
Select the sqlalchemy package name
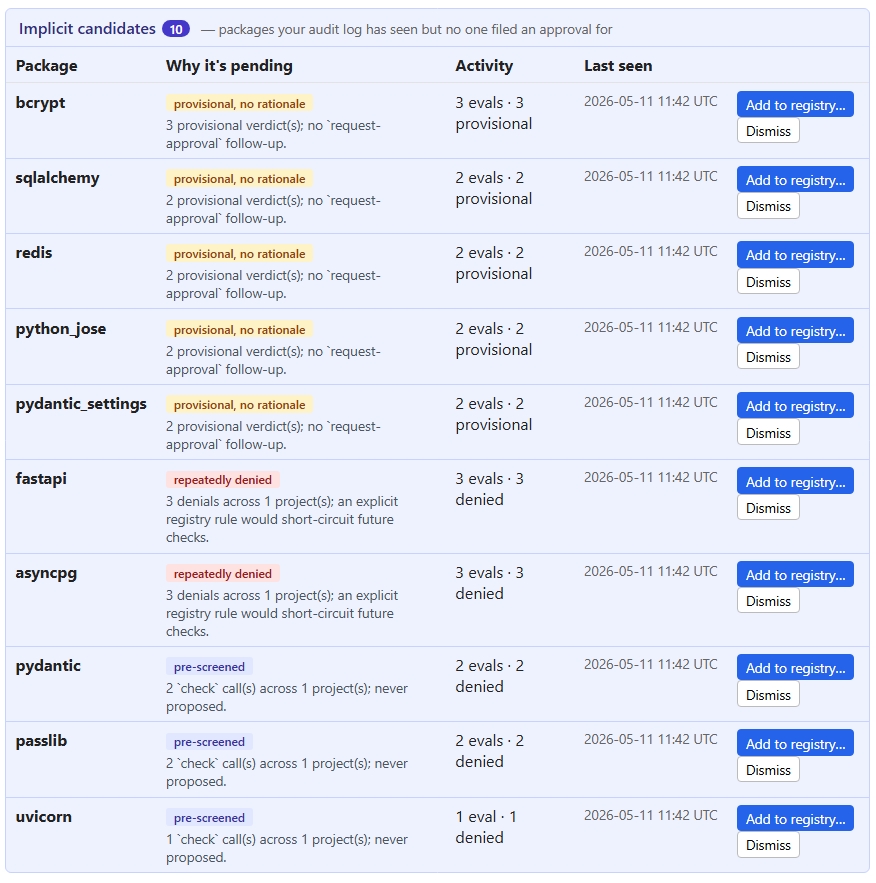pos(57,178)
